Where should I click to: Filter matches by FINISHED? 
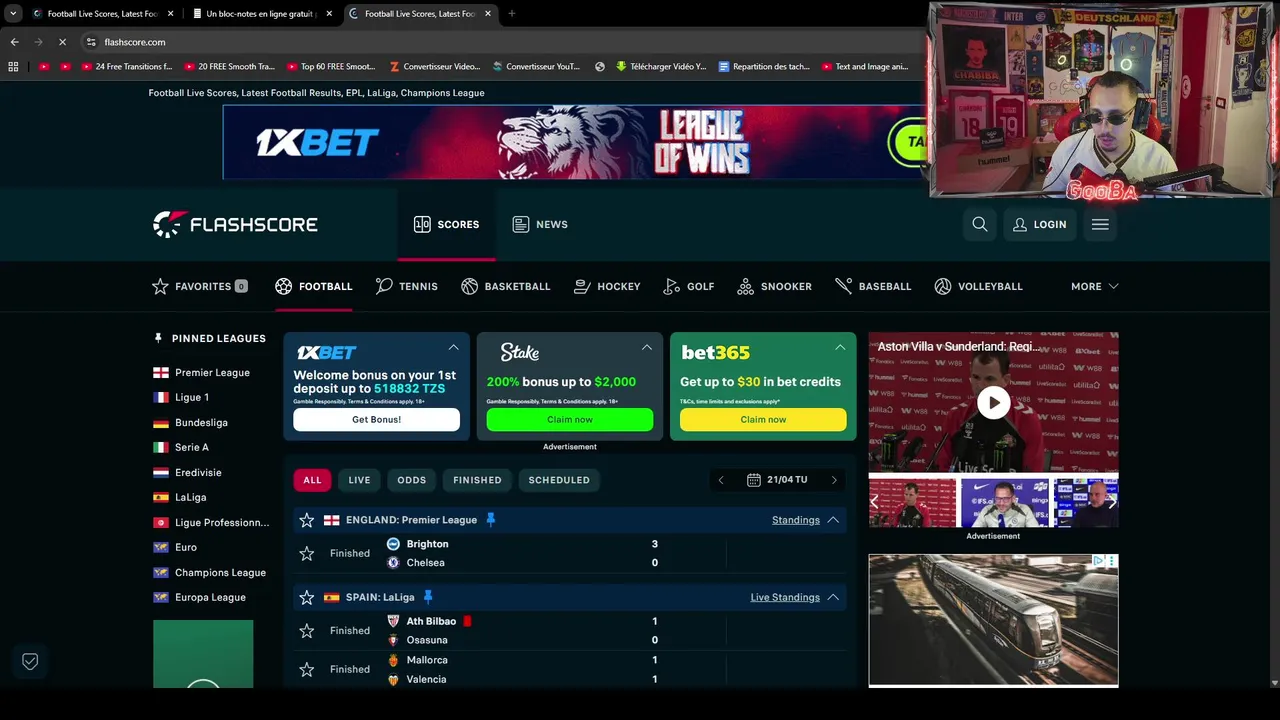pyautogui.click(x=477, y=480)
